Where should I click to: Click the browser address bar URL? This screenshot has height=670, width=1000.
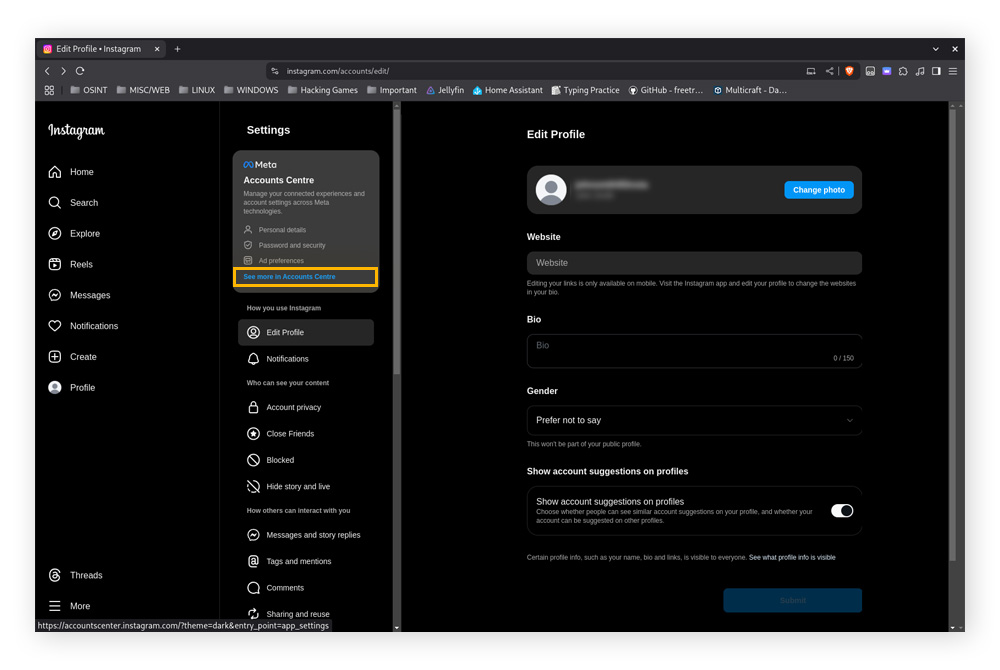click(337, 71)
